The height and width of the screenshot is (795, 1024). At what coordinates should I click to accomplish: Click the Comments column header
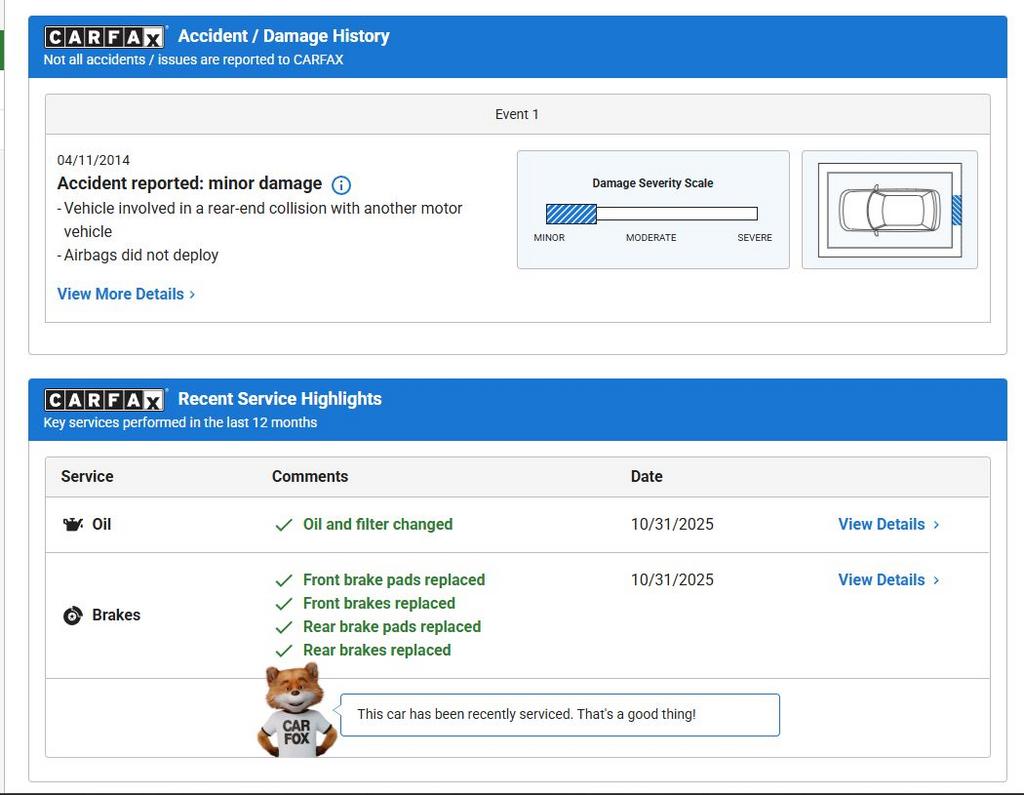point(310,476)
